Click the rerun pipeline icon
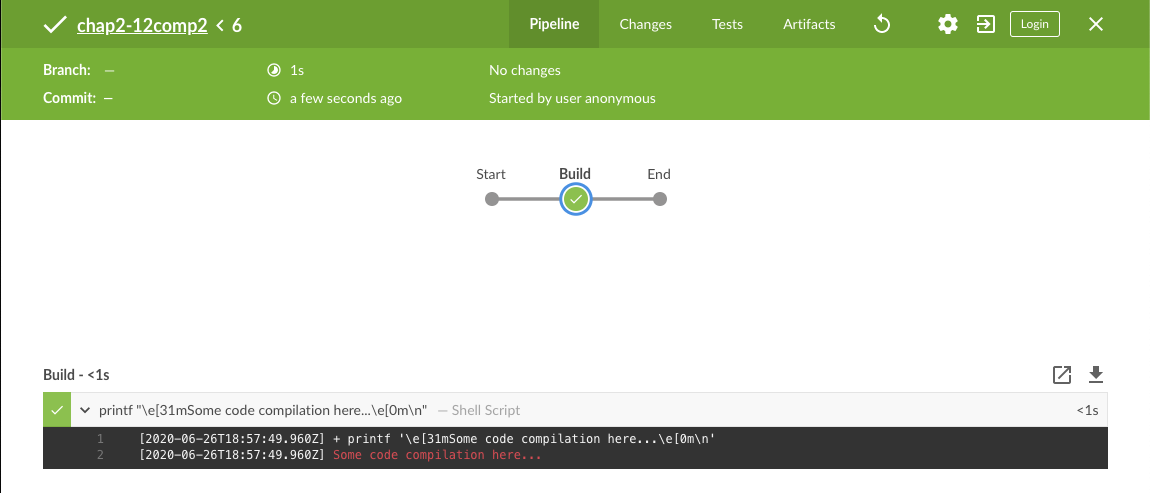This screenshot has width=1150, height=493. click(882, 24)
